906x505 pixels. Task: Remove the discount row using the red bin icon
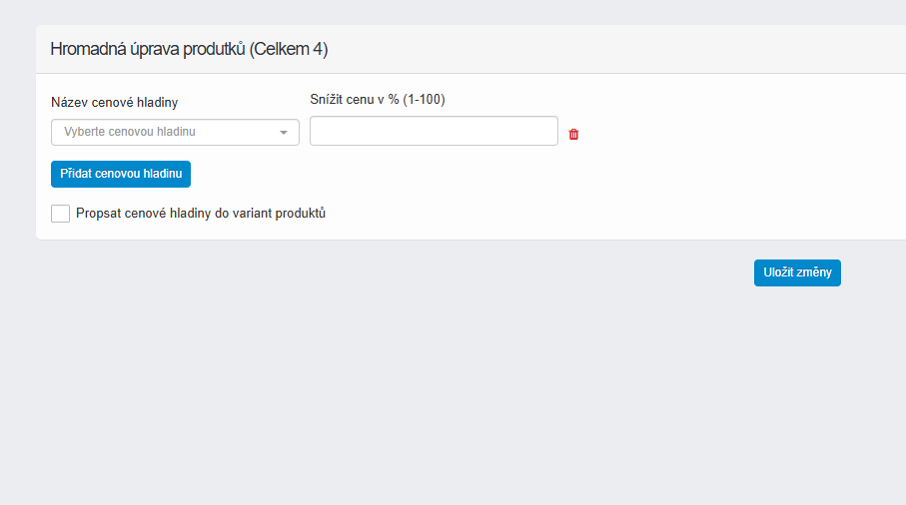pos(574,134)
